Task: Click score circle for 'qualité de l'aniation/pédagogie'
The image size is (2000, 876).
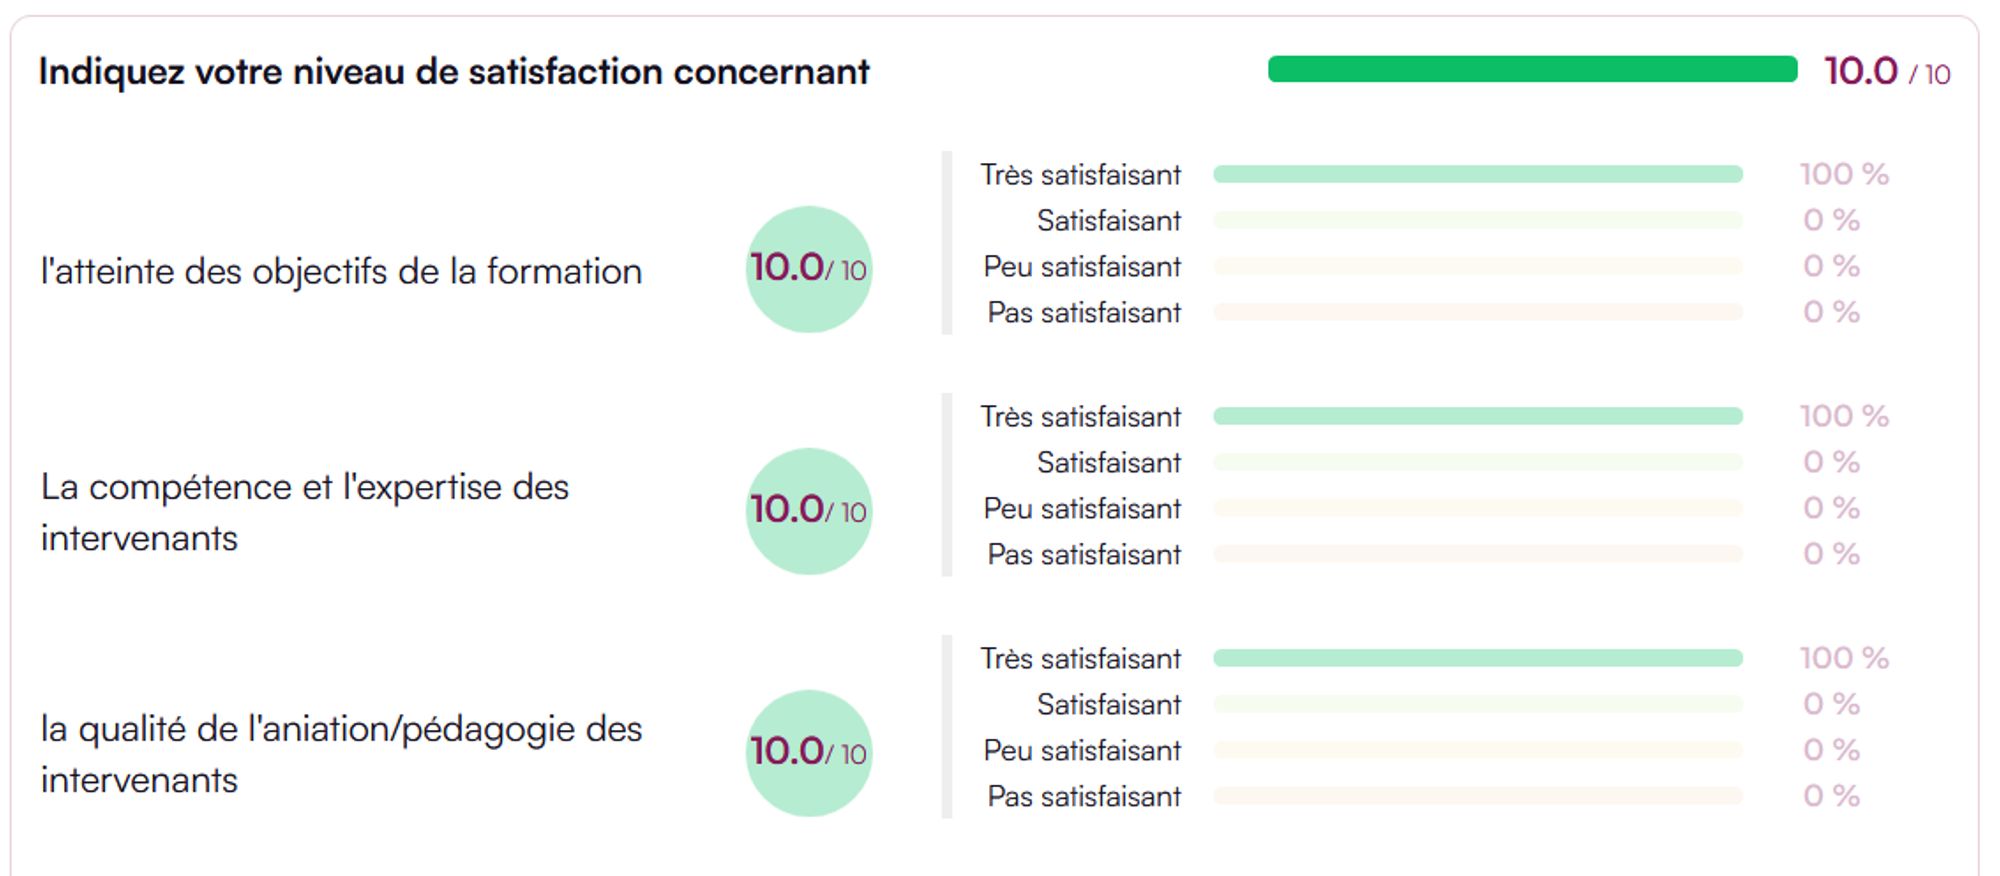Action: (x=809, y=753)
